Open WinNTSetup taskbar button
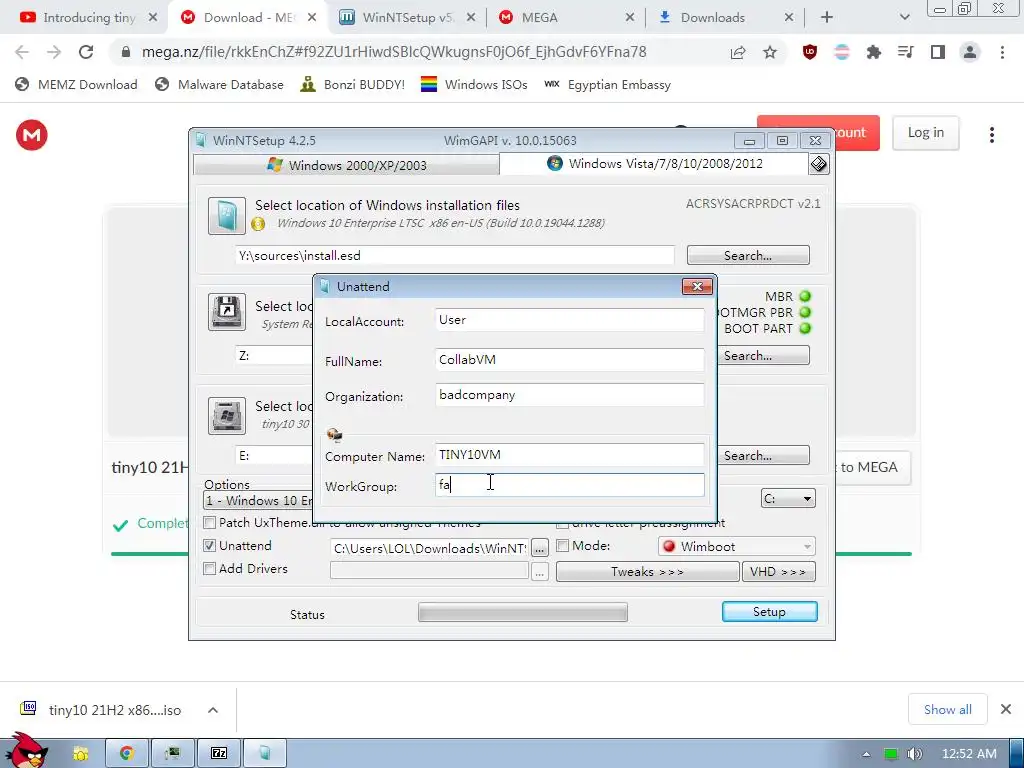Viewport: 1024px width, 768px height. pos(264,753)
